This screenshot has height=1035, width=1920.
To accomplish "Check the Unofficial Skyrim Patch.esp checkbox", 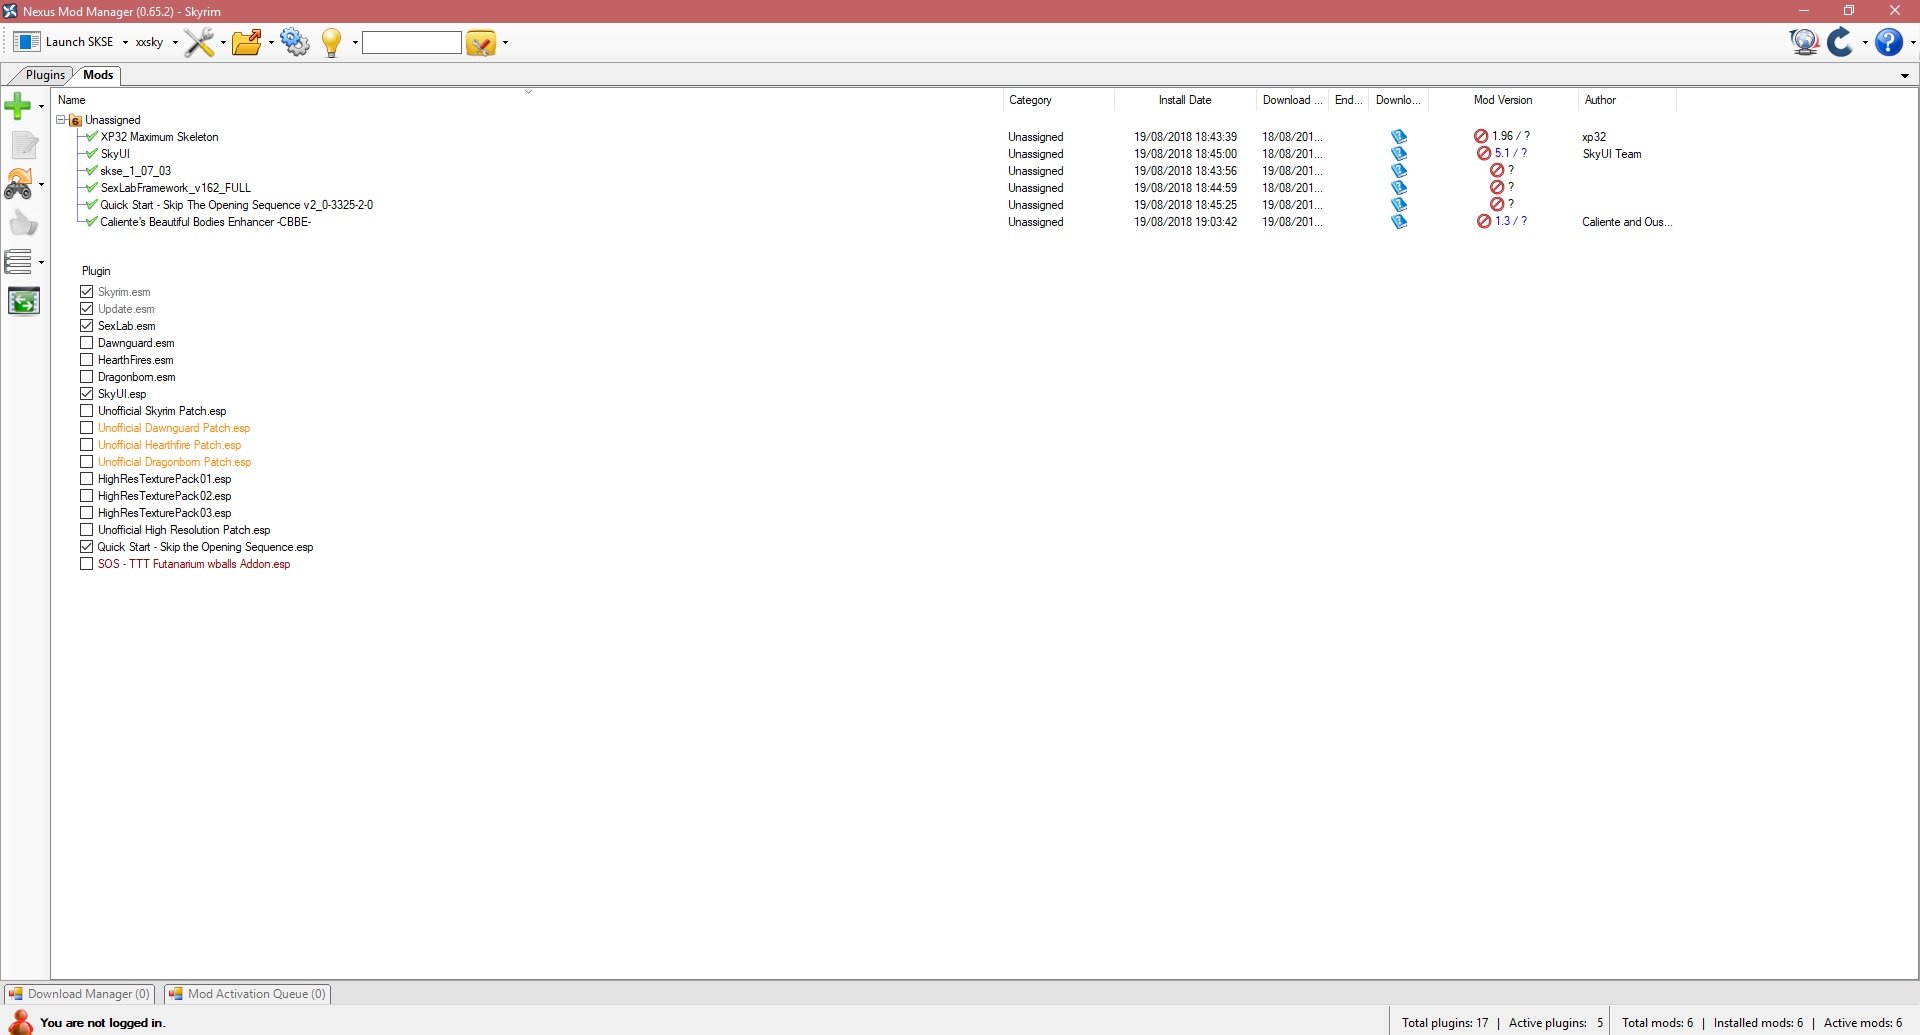I will click(x=87, y=411).
